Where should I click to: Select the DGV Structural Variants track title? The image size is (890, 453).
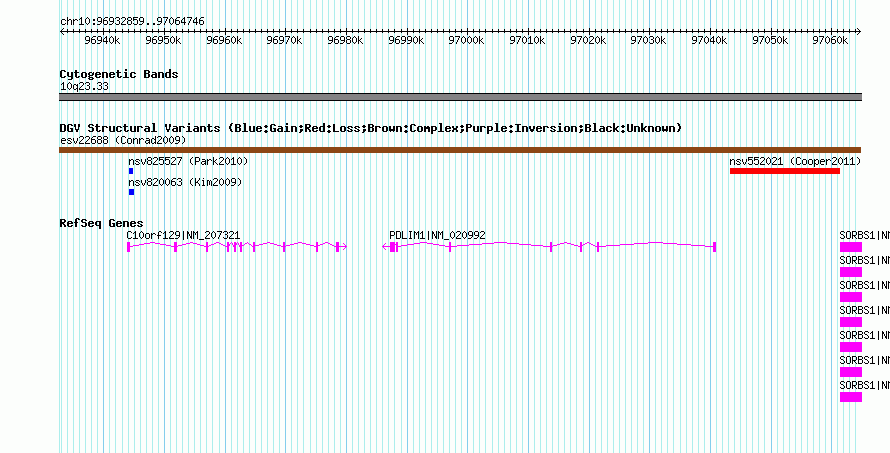(371, 128)
